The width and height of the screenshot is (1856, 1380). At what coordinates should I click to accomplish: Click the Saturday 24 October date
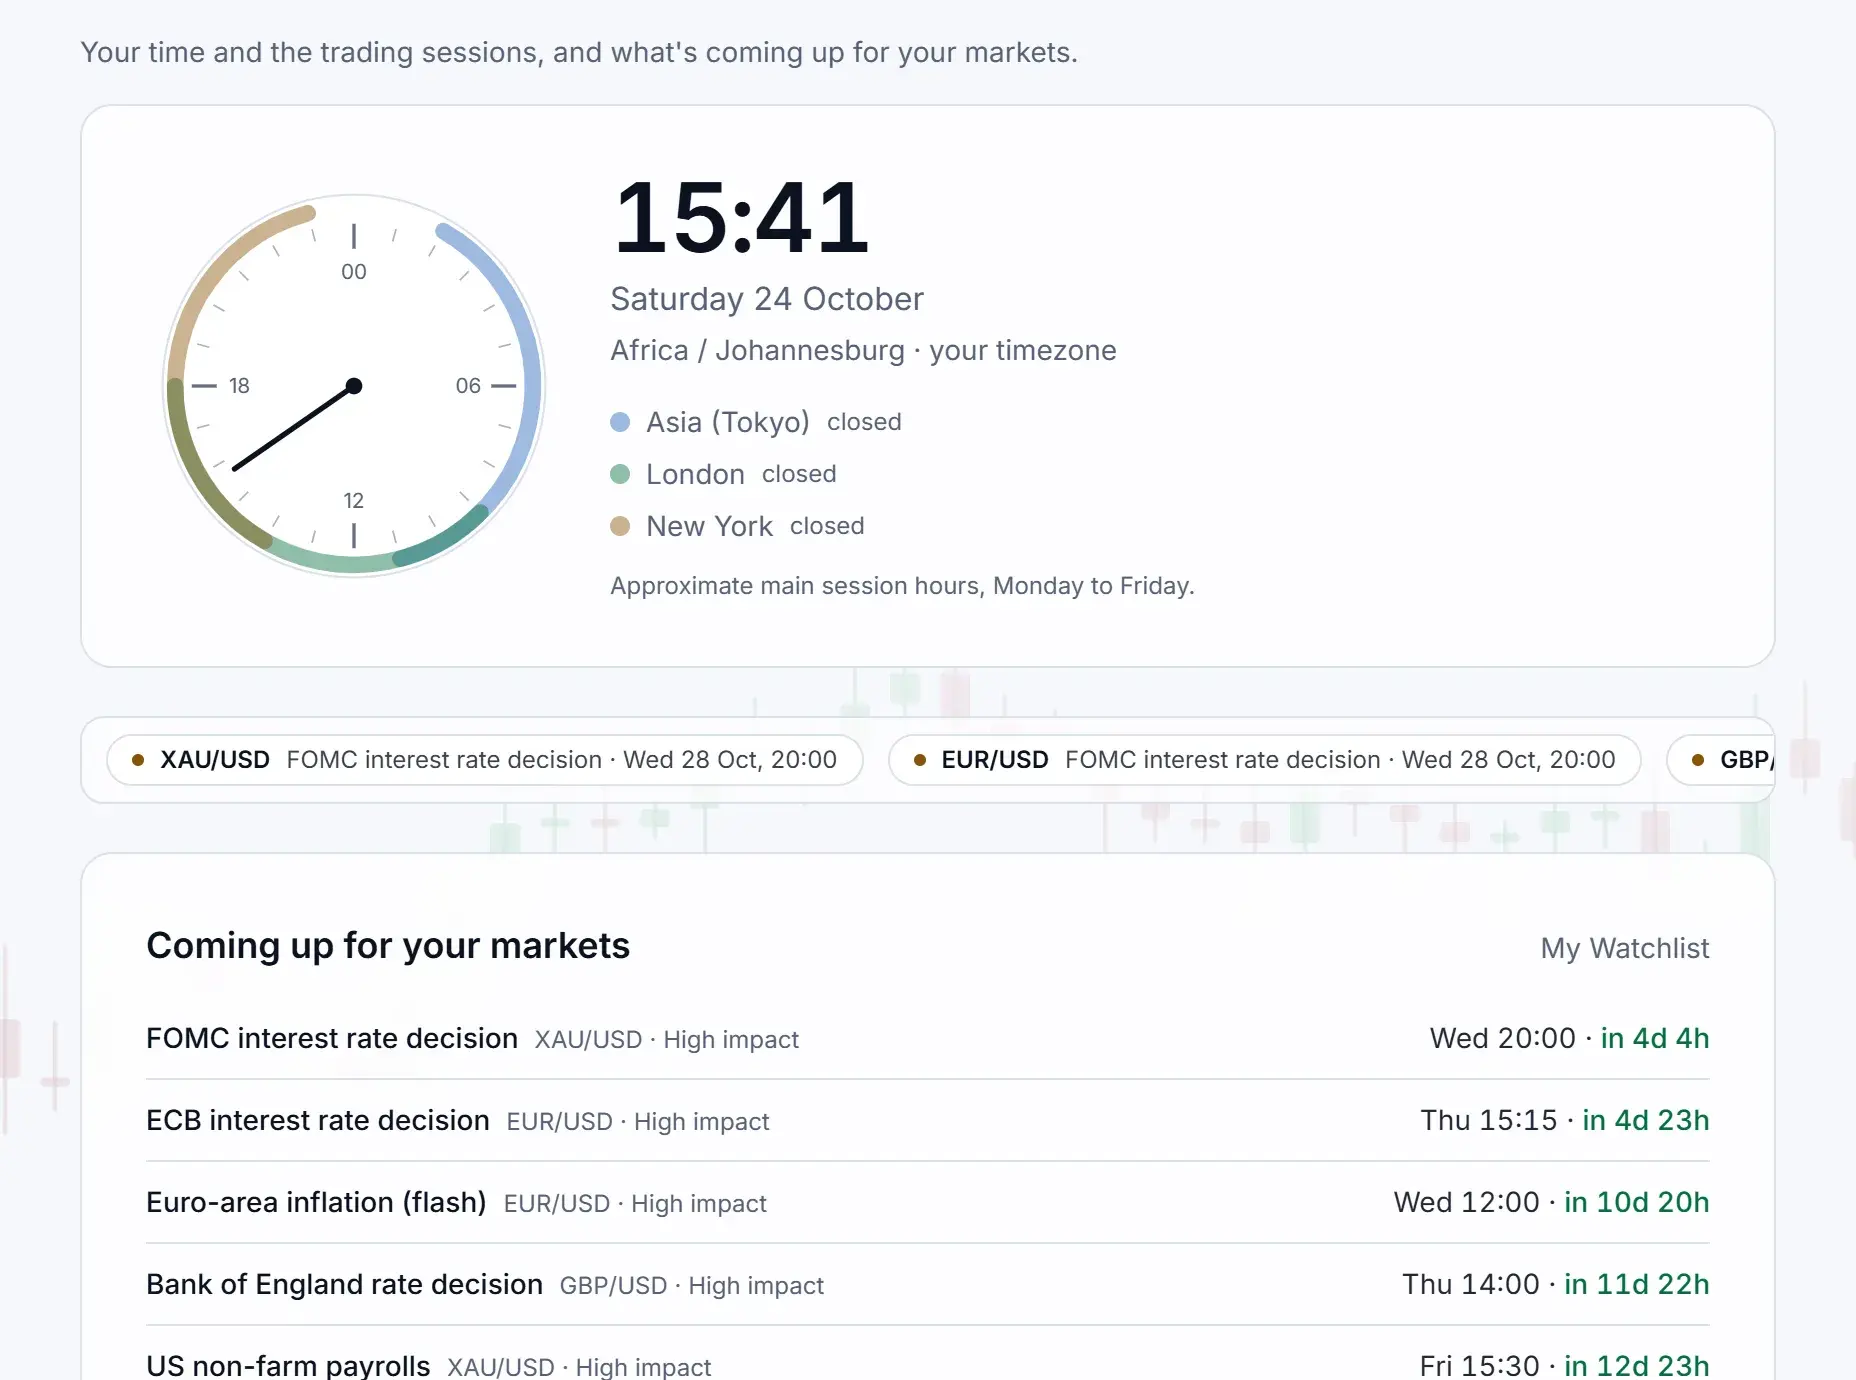(x=767, y=299)
